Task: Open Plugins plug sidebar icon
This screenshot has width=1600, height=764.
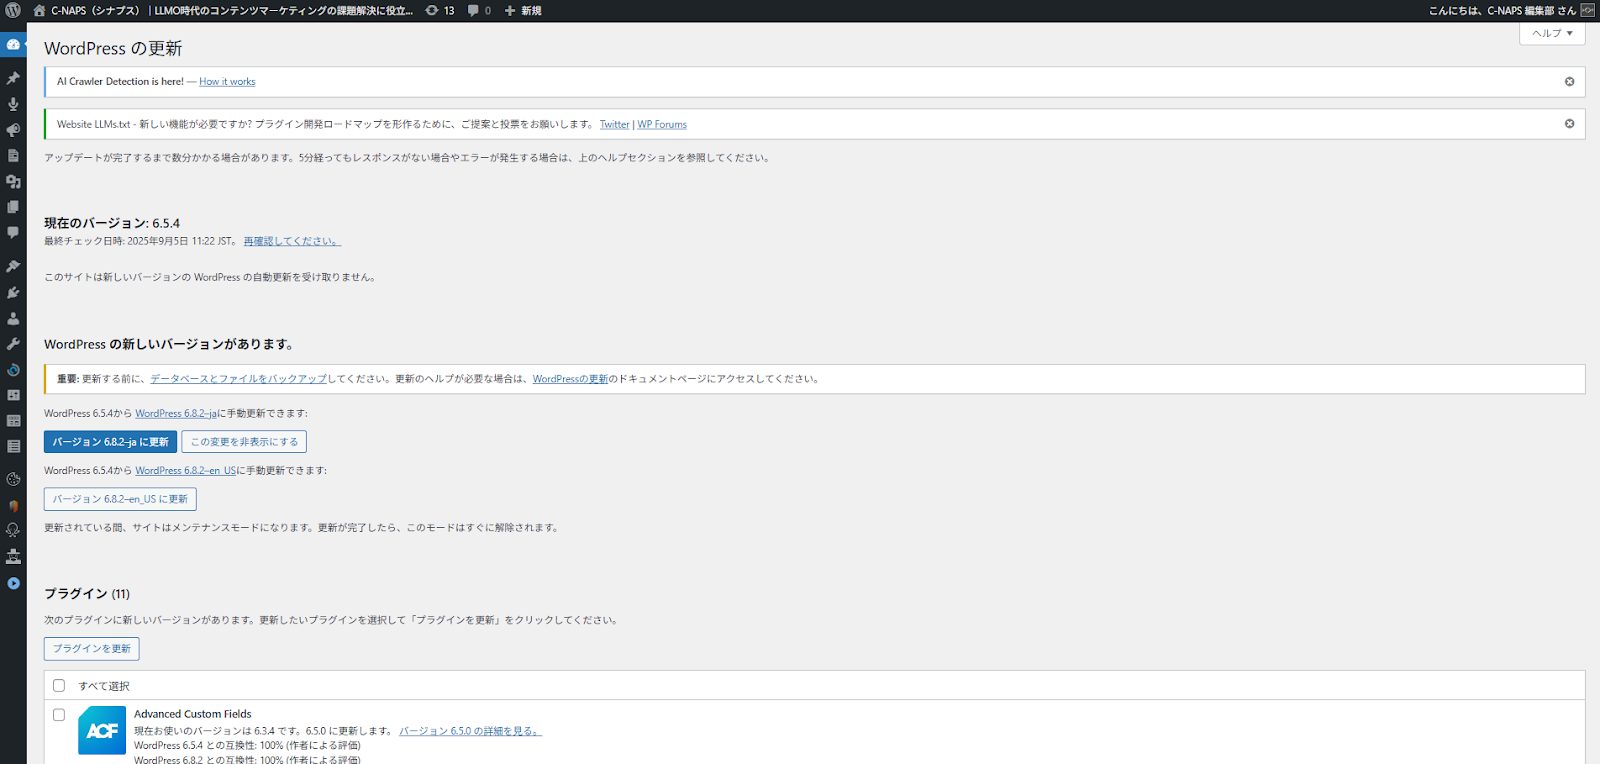Action: [x=13, y=292]
